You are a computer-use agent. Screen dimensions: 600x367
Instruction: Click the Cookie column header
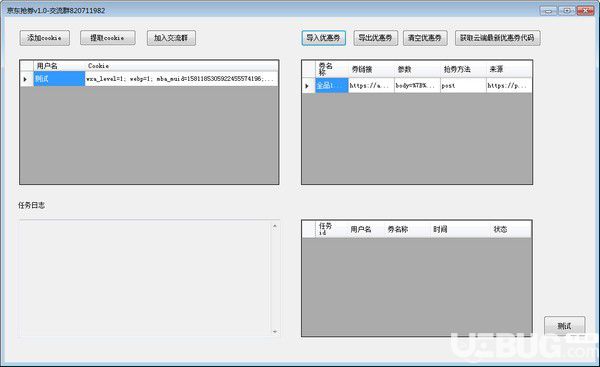tap(181, 66)
